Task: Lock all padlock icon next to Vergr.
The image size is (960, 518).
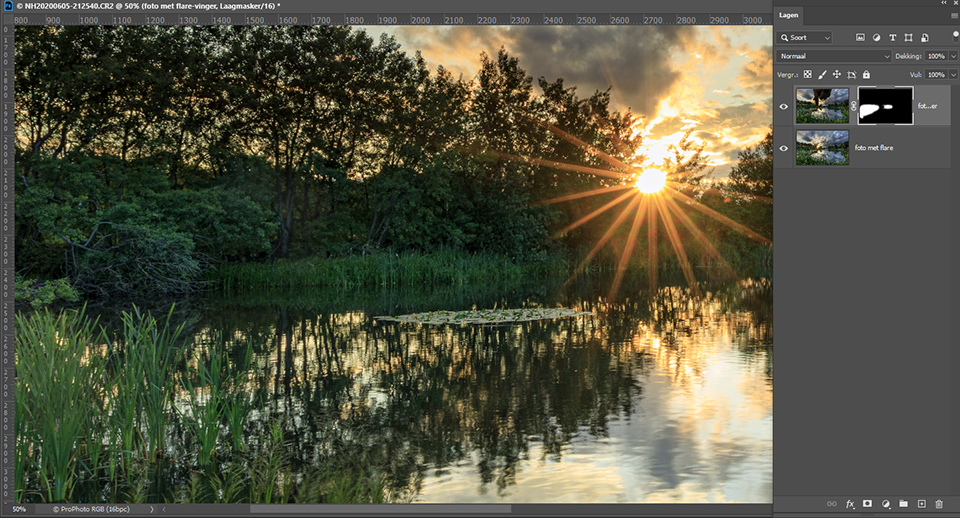Action: click(x=866, y=75)
